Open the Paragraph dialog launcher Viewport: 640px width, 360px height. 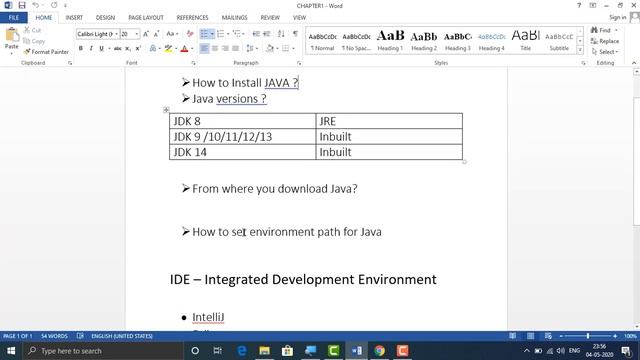pos(299,63)
